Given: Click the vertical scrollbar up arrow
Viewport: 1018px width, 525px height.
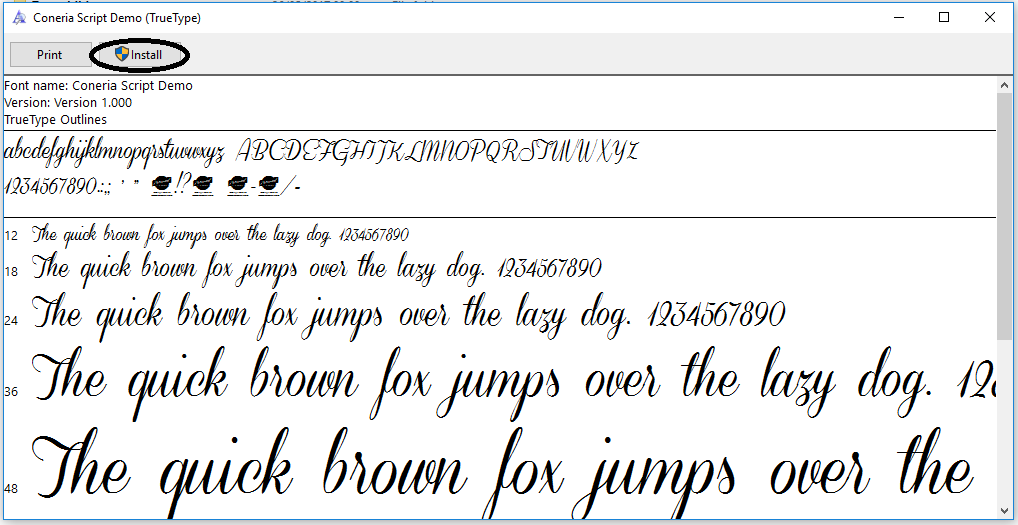Looking at the screenshot, I should pyautogui.click(x=1003, y=84).
